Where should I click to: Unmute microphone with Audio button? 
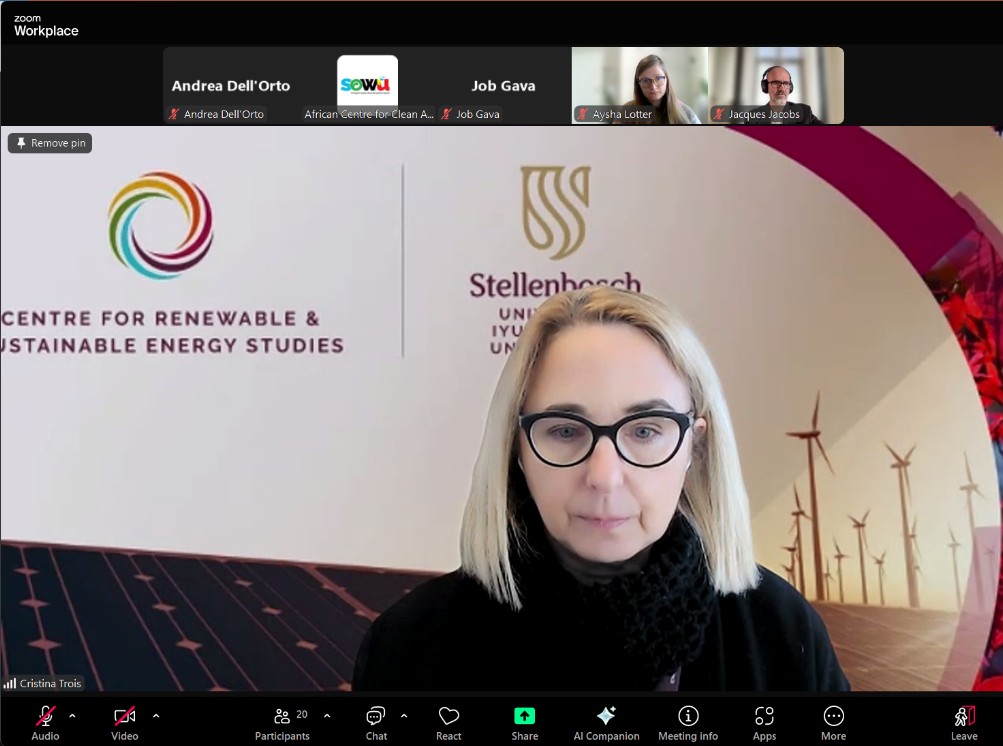coord(45,723)
